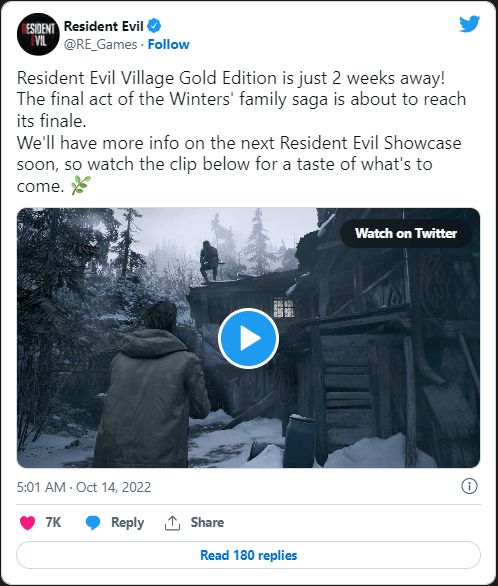Click the Resident Evil display name
498x586 pixels.
103,27
